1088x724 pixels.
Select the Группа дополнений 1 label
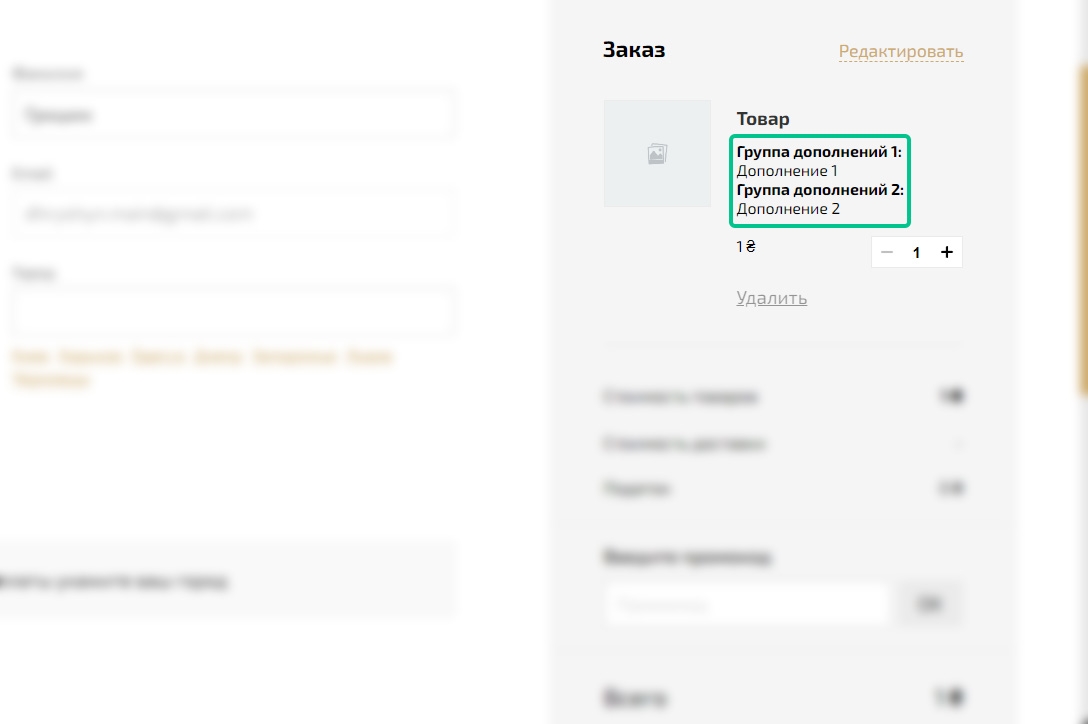[x=819, y=152]
